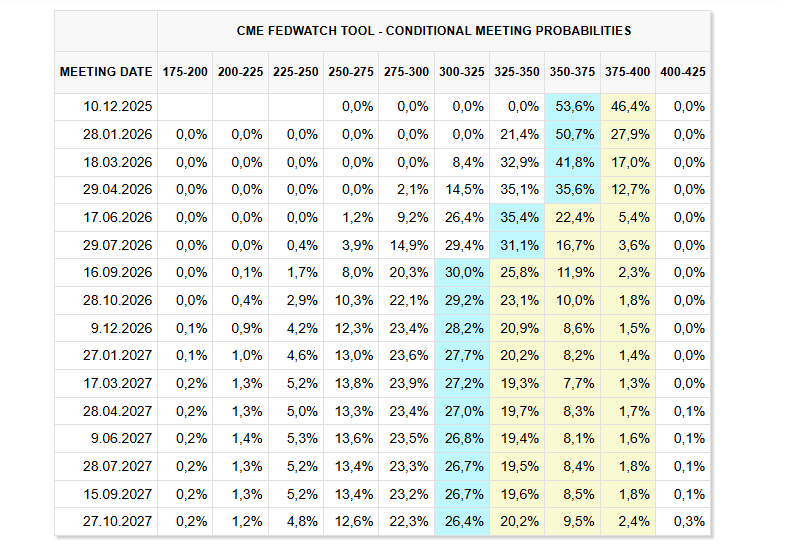
Task: Select the highlighted 35,4% cell
Action: [x=519, y=217]
